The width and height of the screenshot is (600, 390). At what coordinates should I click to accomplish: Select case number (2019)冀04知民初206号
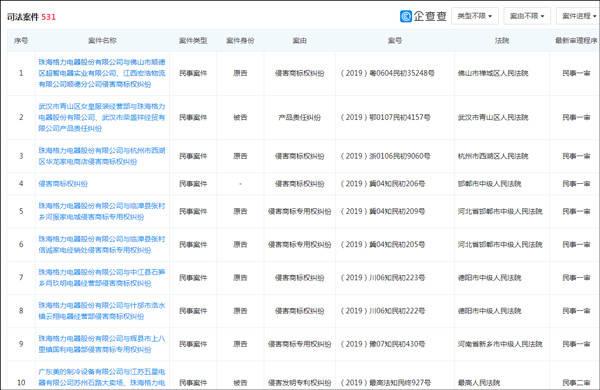point(383,184)
